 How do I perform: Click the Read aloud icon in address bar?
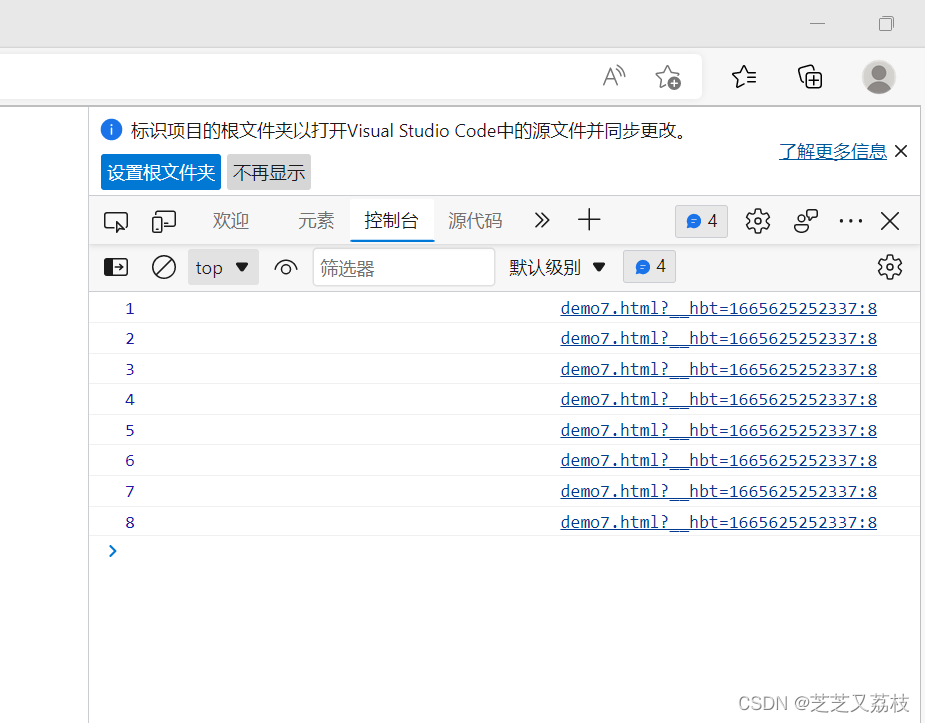[614, 76]
